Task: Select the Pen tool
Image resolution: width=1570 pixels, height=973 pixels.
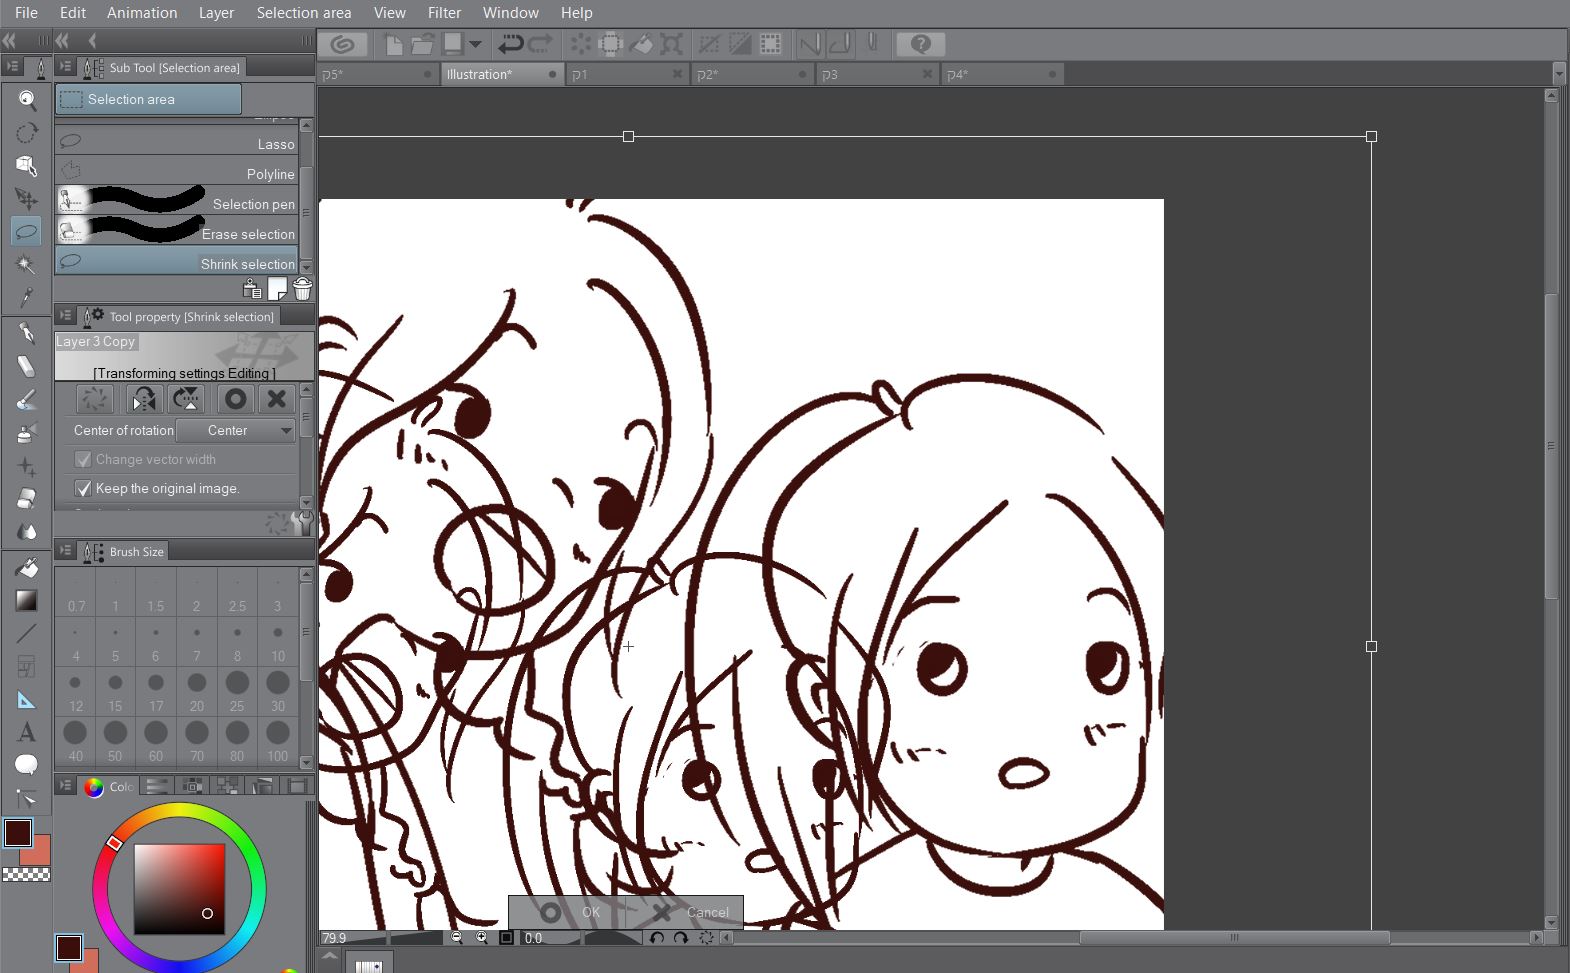Action: pos(27,334)
